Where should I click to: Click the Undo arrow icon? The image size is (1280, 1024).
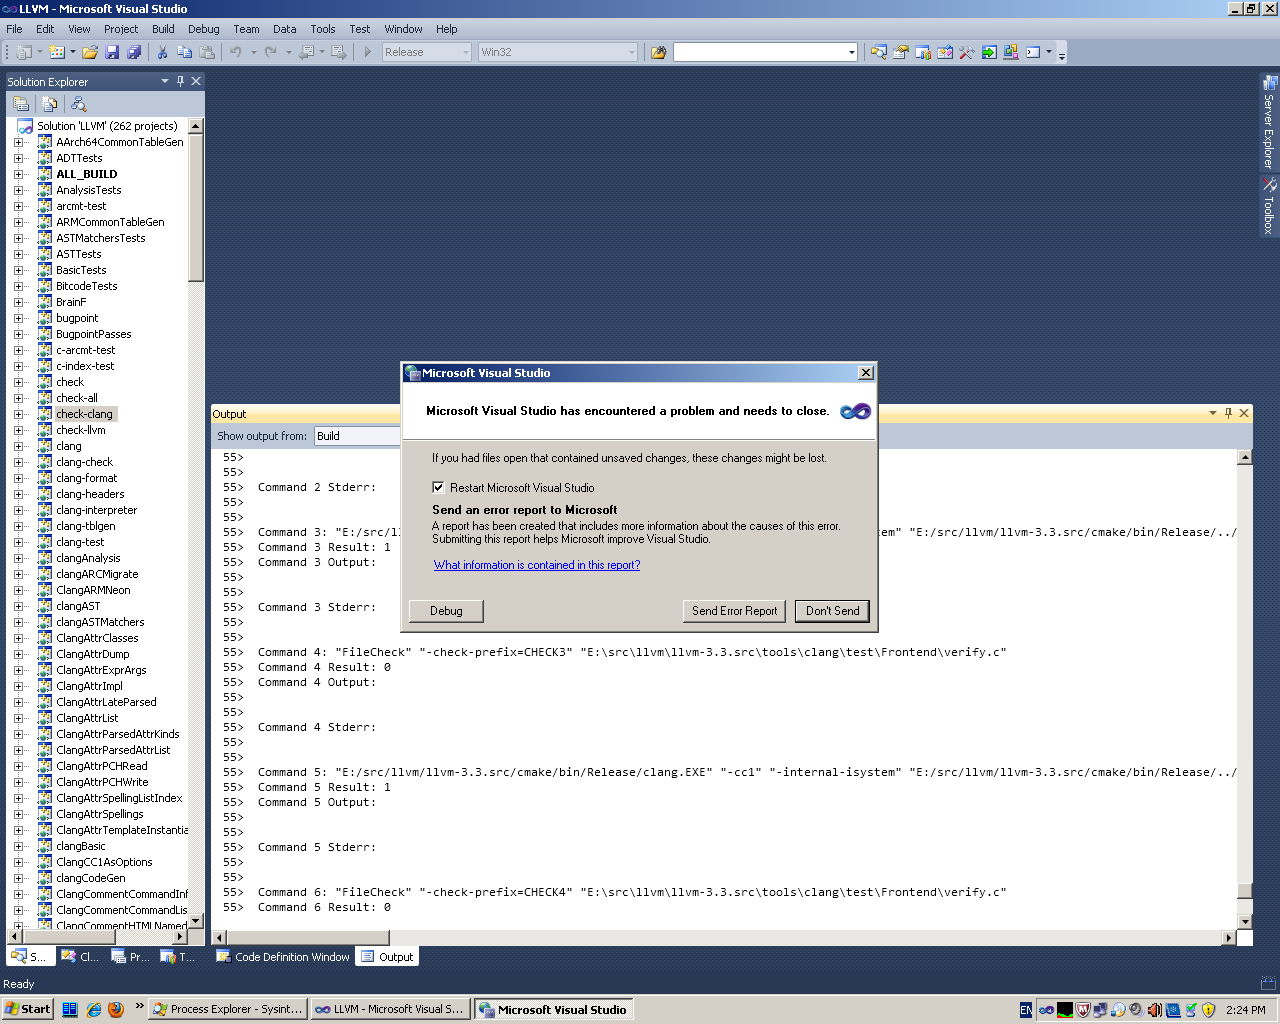pos(236,52)
